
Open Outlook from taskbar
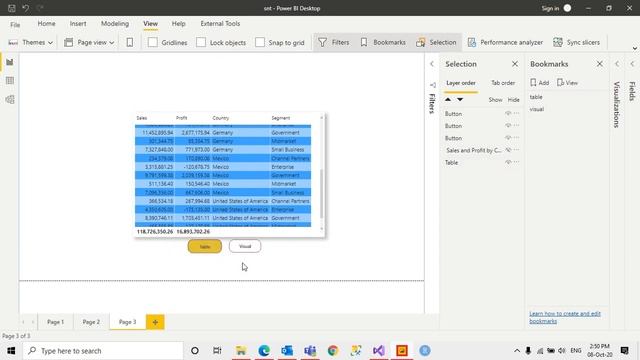point(287,351)
